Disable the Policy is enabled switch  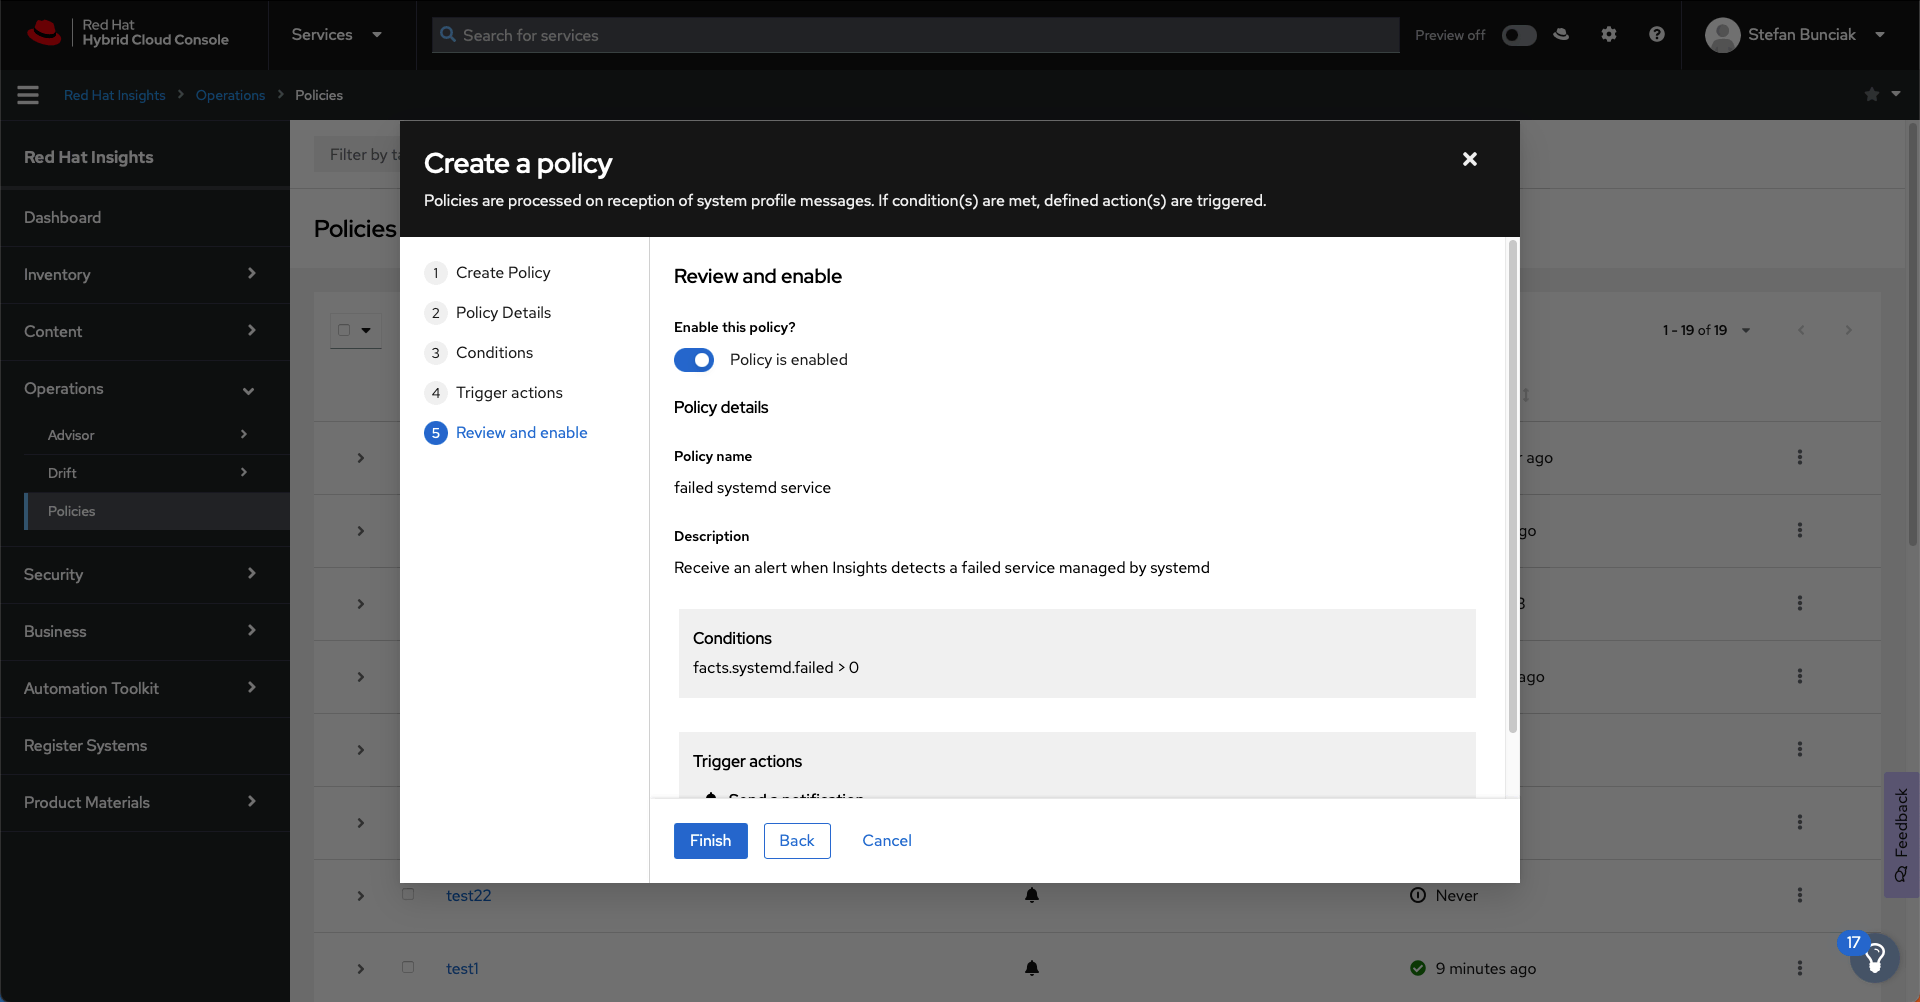[x=694, y=360]
